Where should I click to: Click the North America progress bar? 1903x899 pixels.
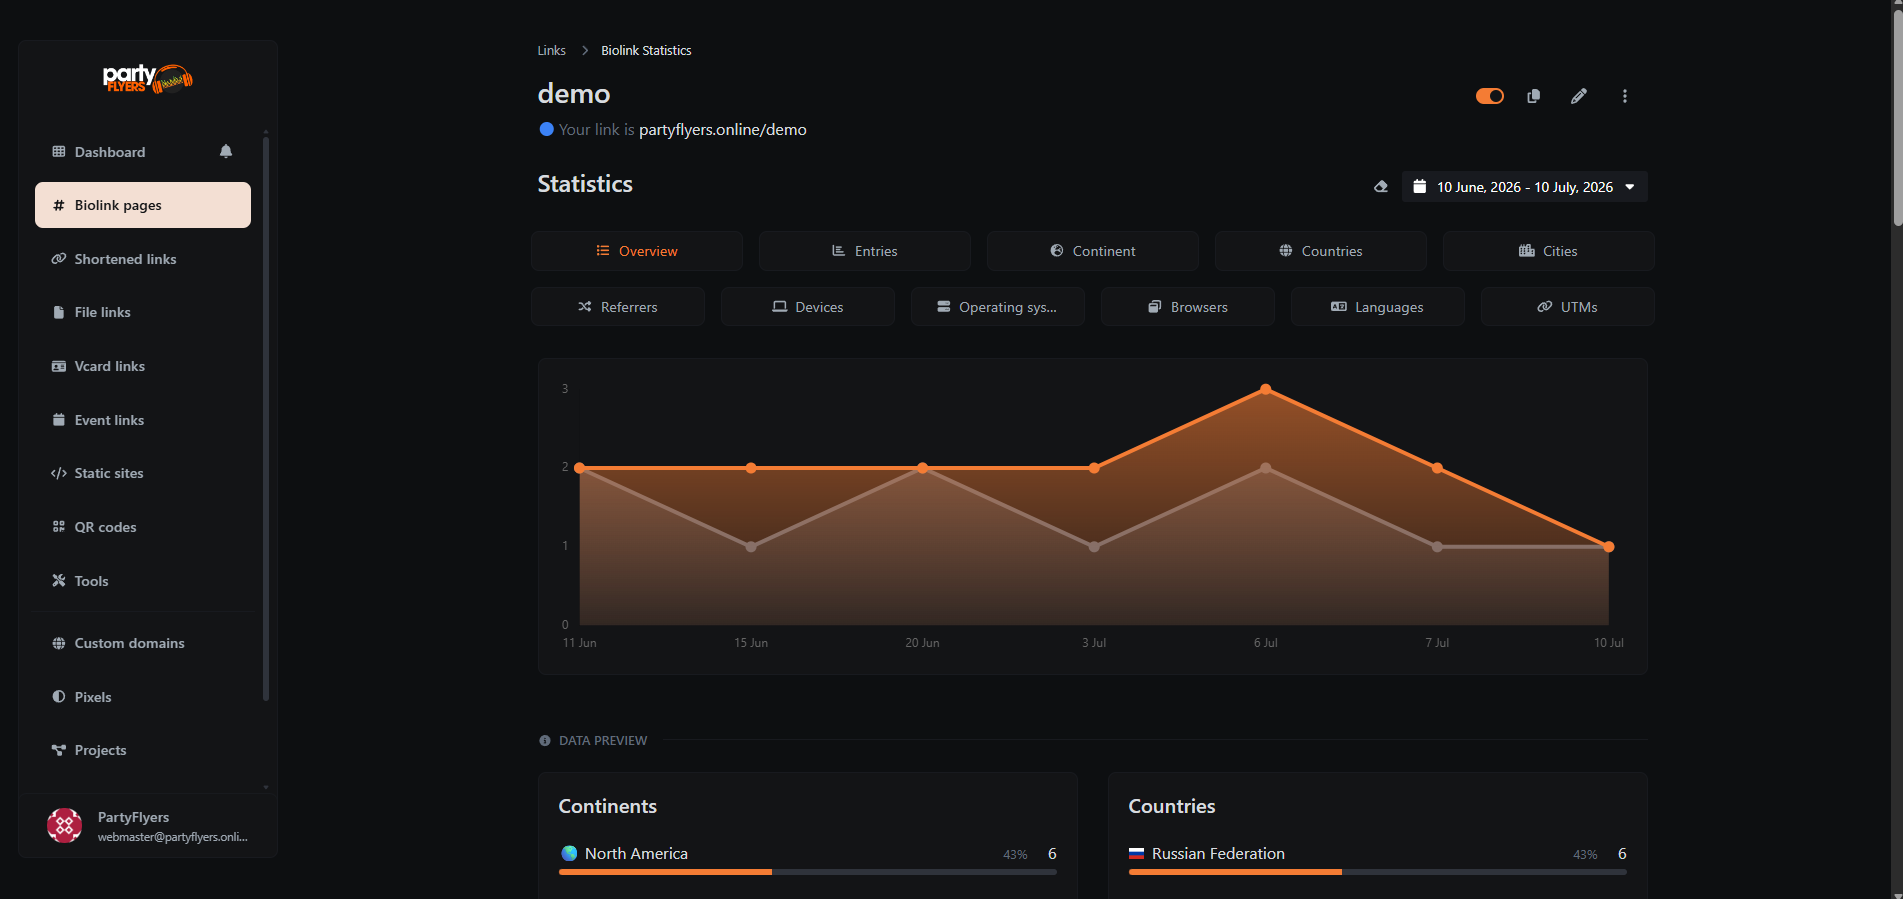(x=808, y=872)
